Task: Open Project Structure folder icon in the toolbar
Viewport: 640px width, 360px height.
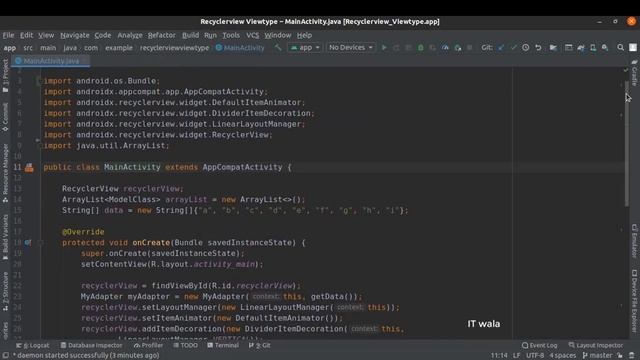Action: [553, 48]
